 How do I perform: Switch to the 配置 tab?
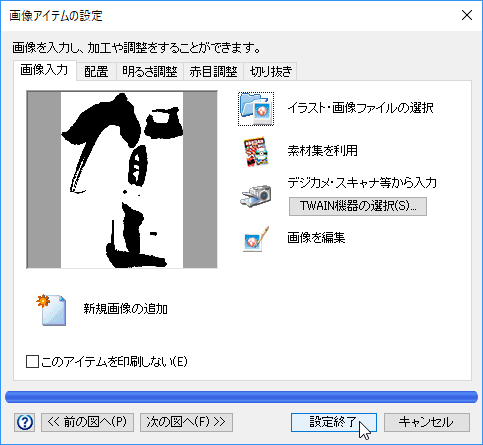point(96,72)
